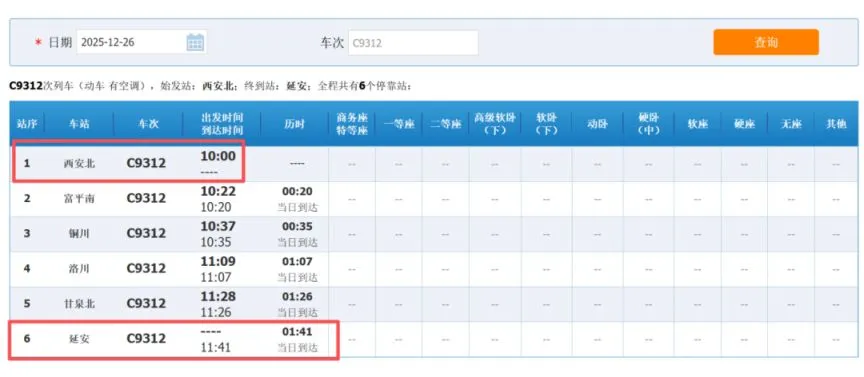Click the 日期 field label
Viewport: 864px width, 377px height.
pos(60,42)
